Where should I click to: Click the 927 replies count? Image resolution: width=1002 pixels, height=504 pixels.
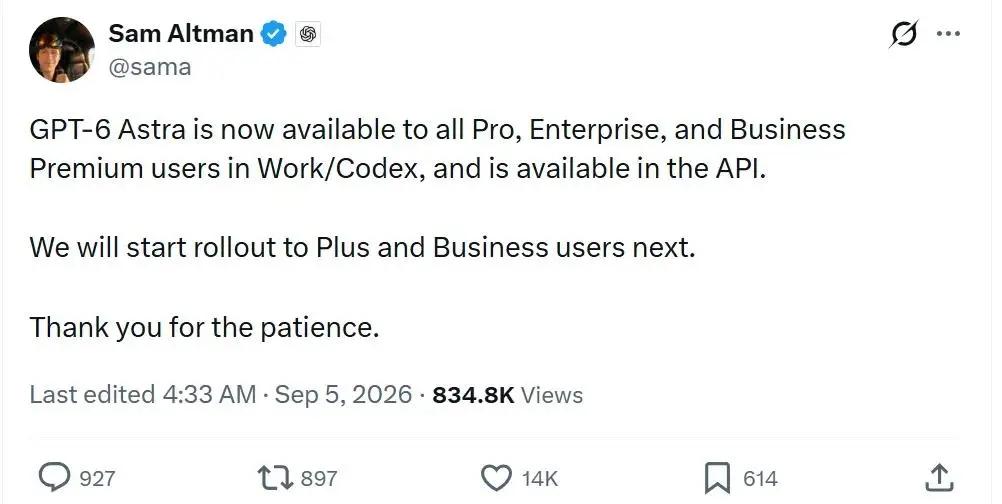click(x=97, y=478)
